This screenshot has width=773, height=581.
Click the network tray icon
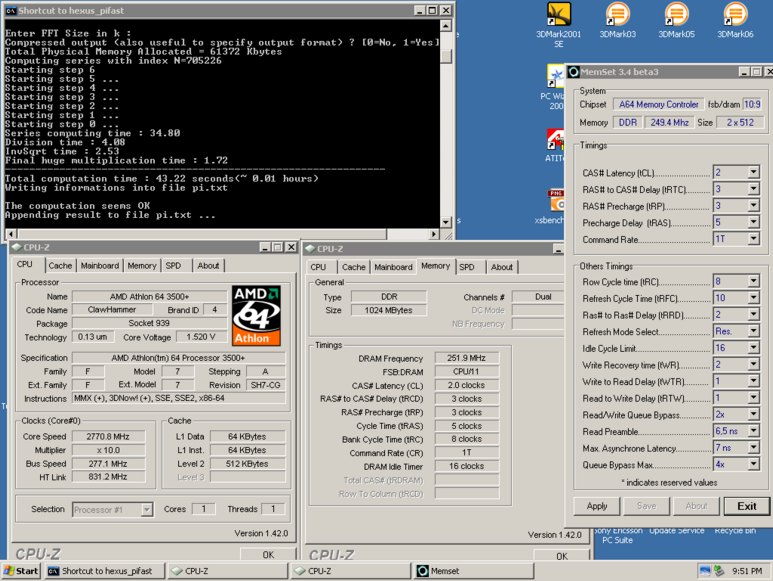(x=705, y=571)
